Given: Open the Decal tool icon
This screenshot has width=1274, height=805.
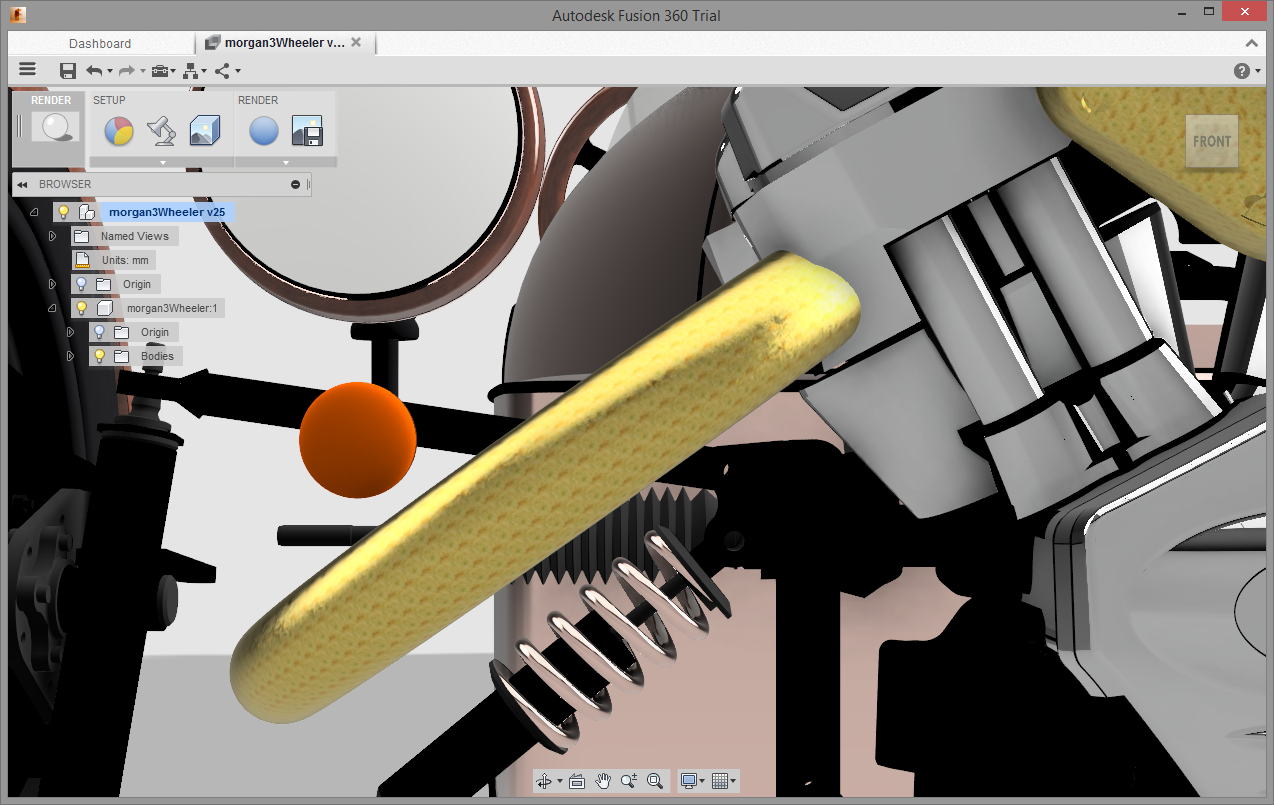Looking at the screenshot, I should tap(205, 131).
